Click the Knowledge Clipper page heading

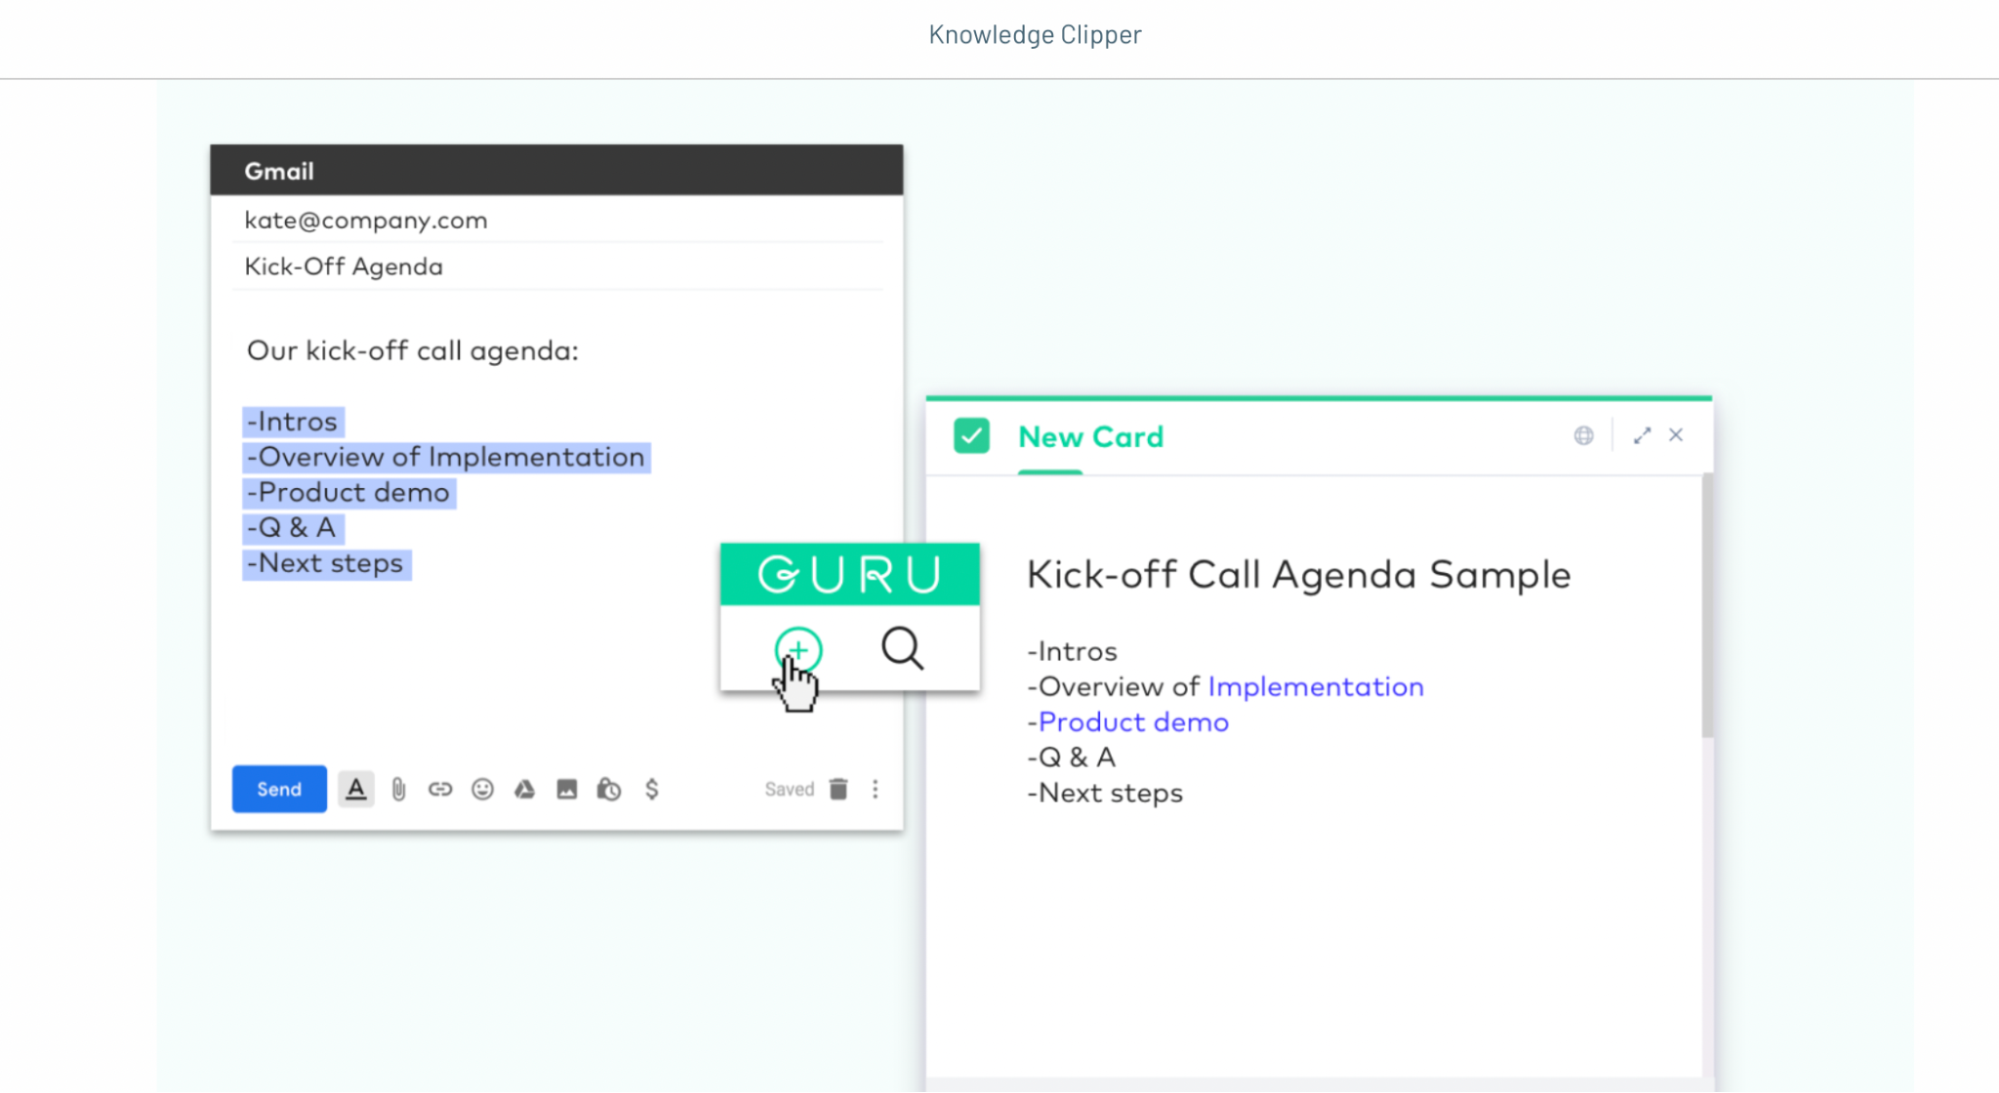pos(1035,34)
